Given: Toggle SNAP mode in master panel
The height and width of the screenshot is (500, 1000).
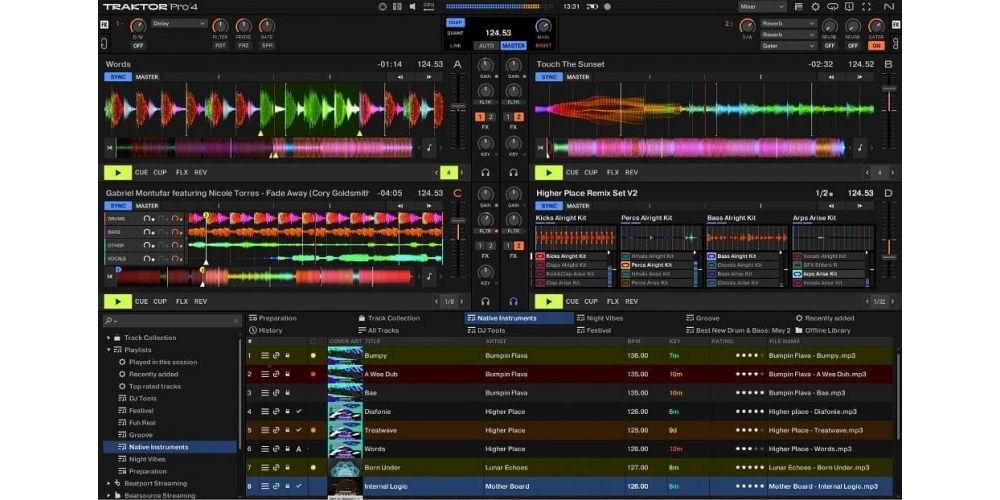Looking at the screenshot, I should (x=455, y=22).
